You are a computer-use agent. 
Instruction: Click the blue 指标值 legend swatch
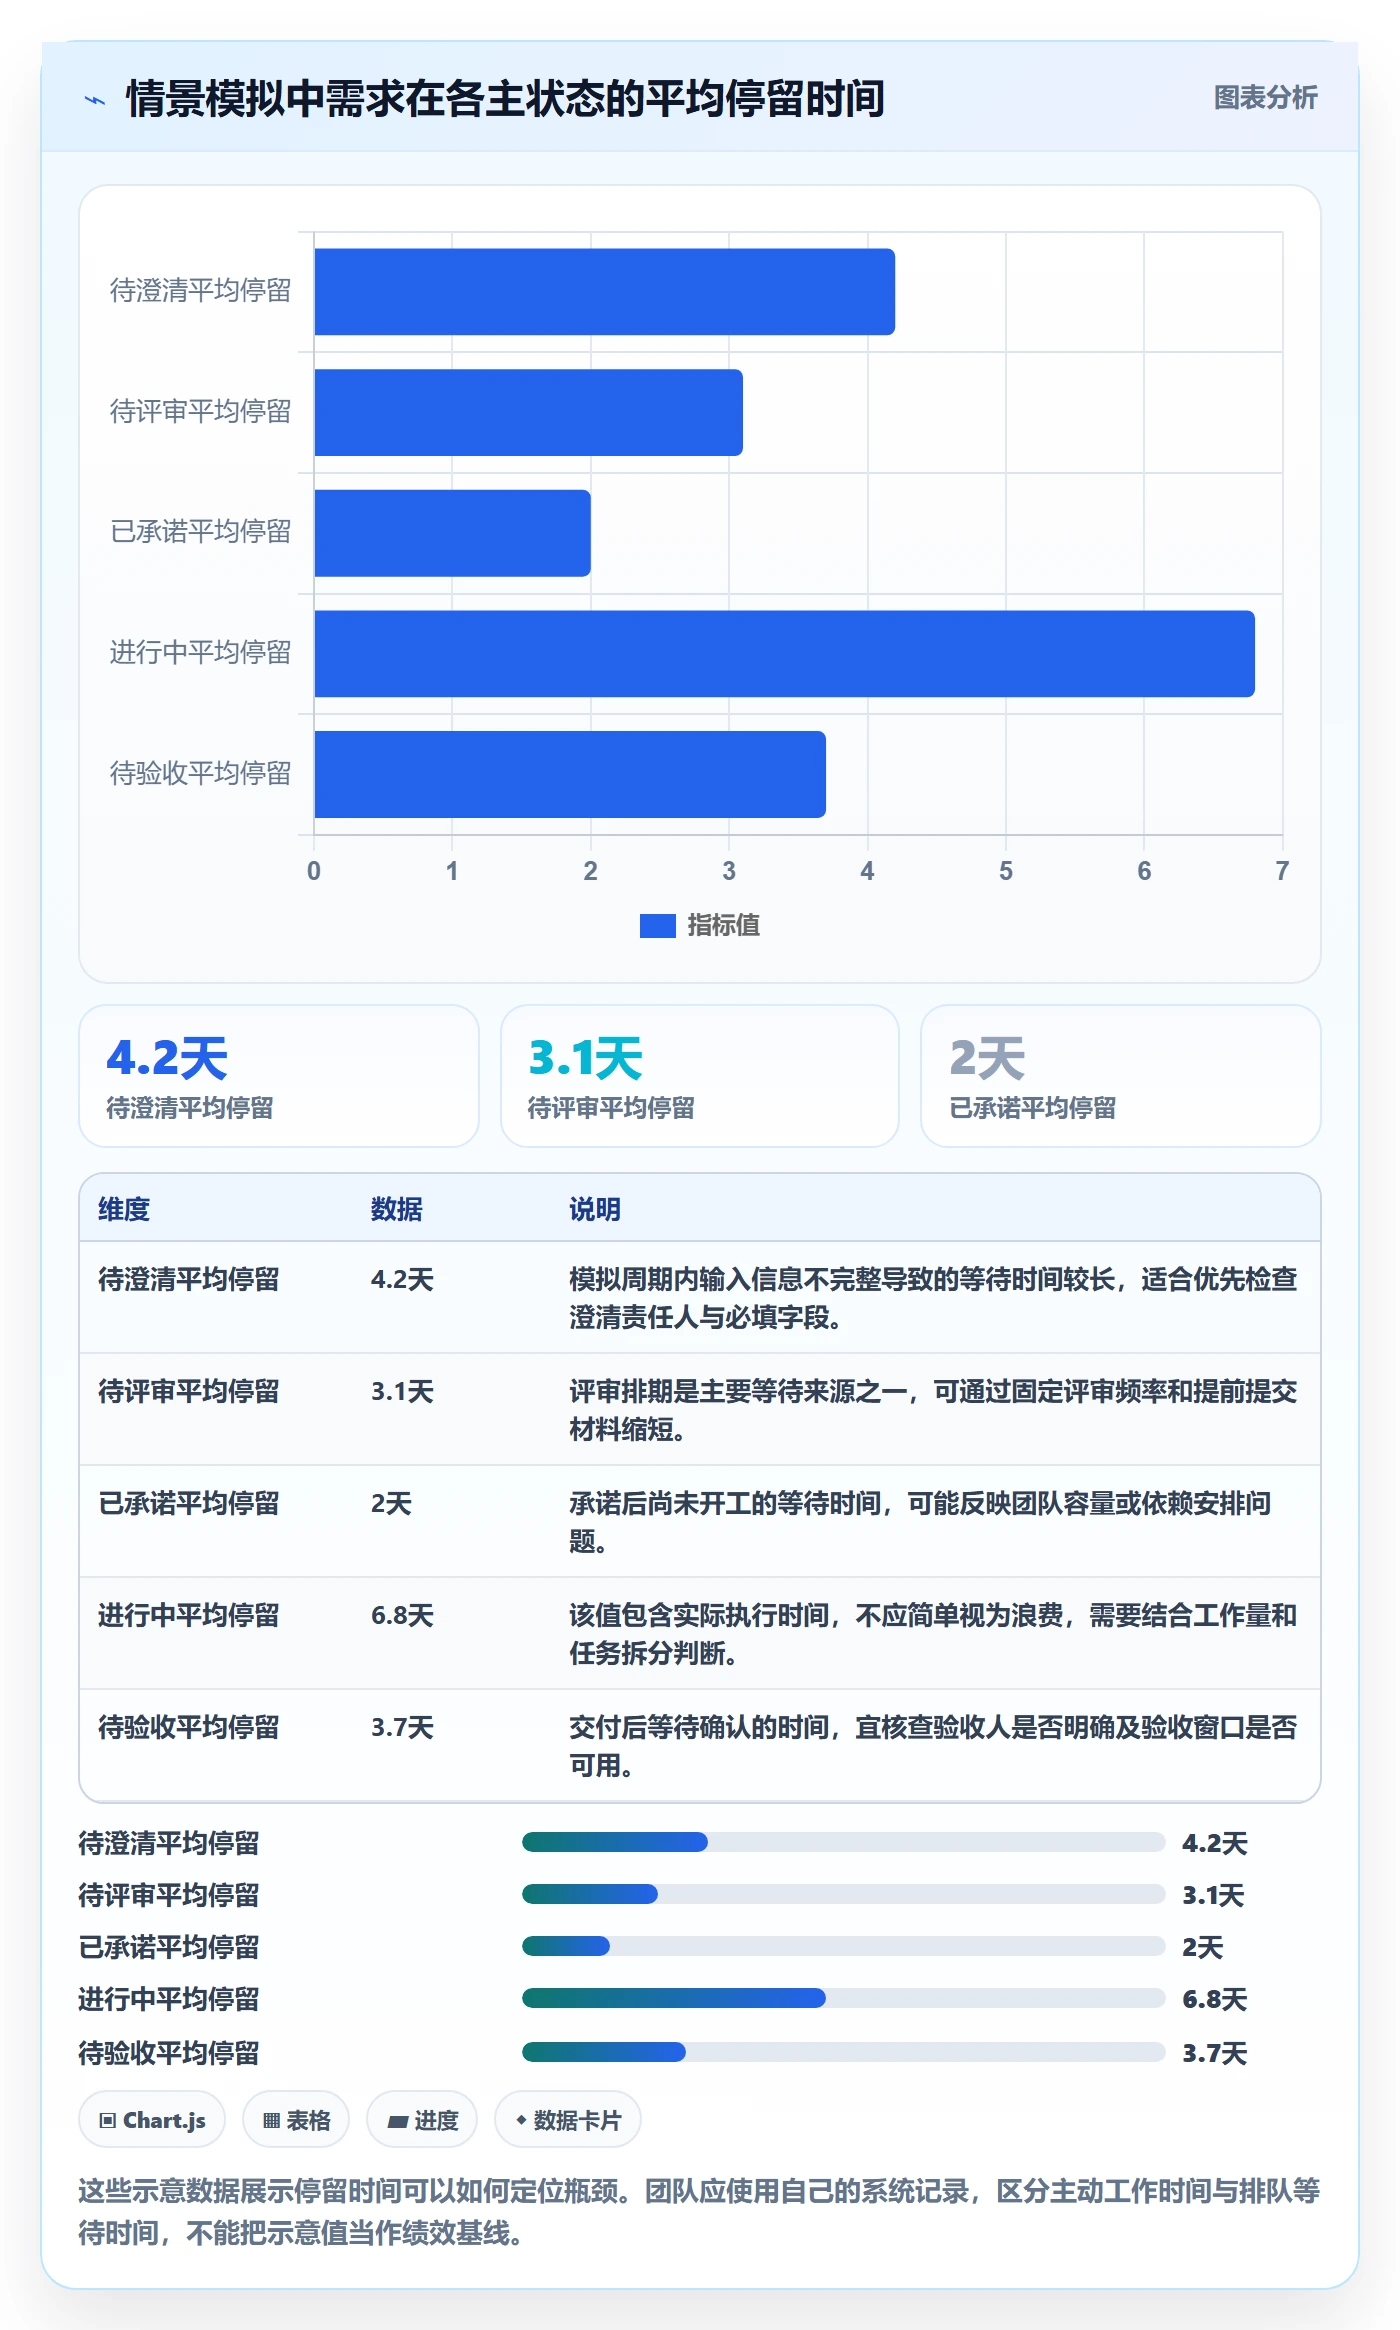658,926
